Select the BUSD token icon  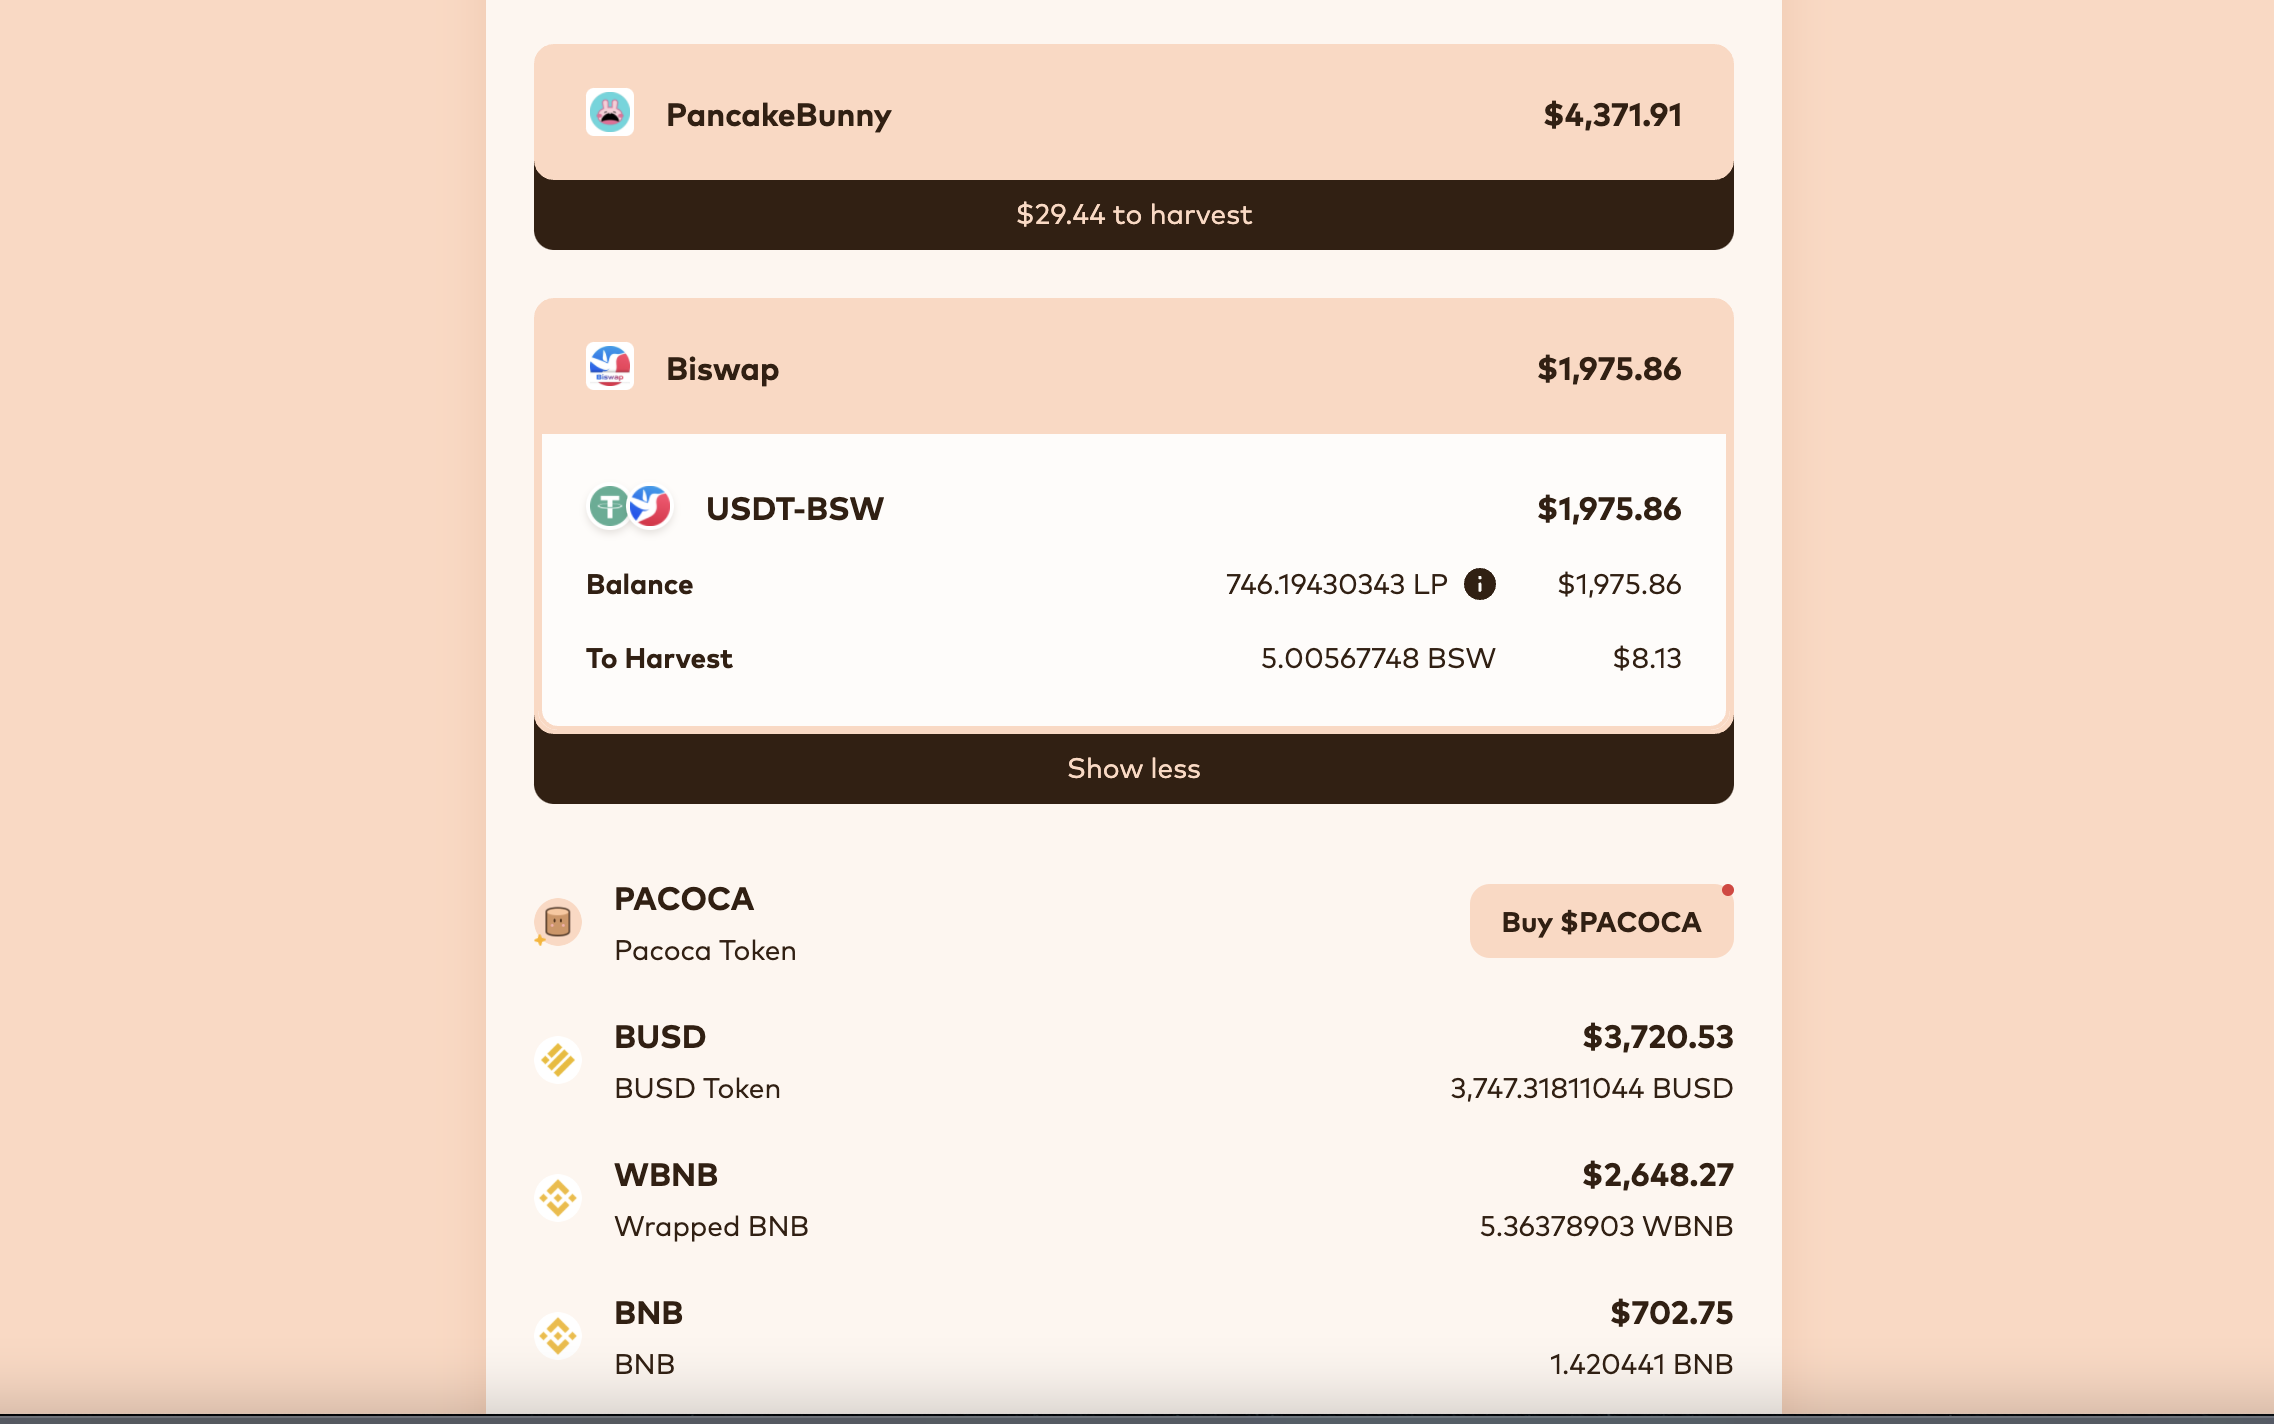click(557, 1059)
